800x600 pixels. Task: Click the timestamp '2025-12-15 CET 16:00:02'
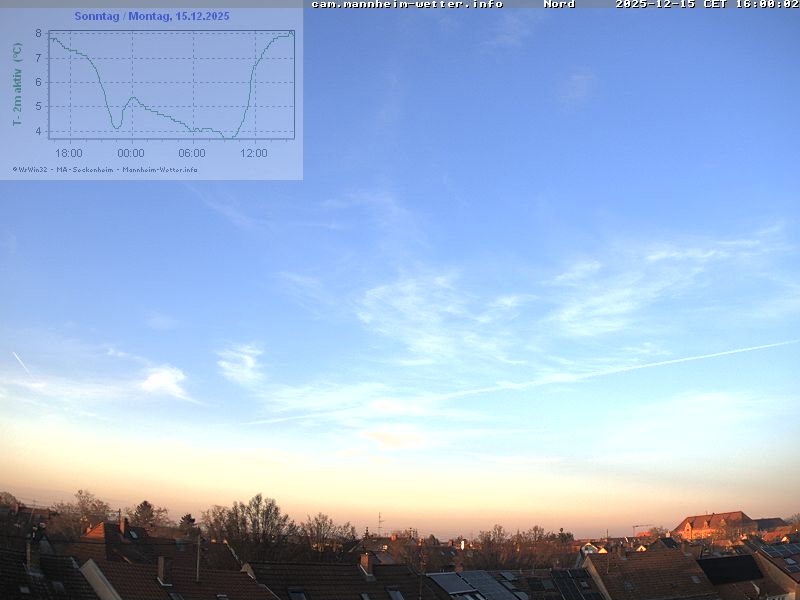[706, 4]
